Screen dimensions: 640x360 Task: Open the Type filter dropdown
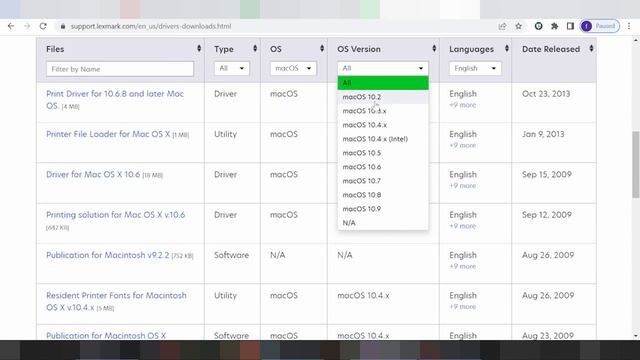[231, 68]
